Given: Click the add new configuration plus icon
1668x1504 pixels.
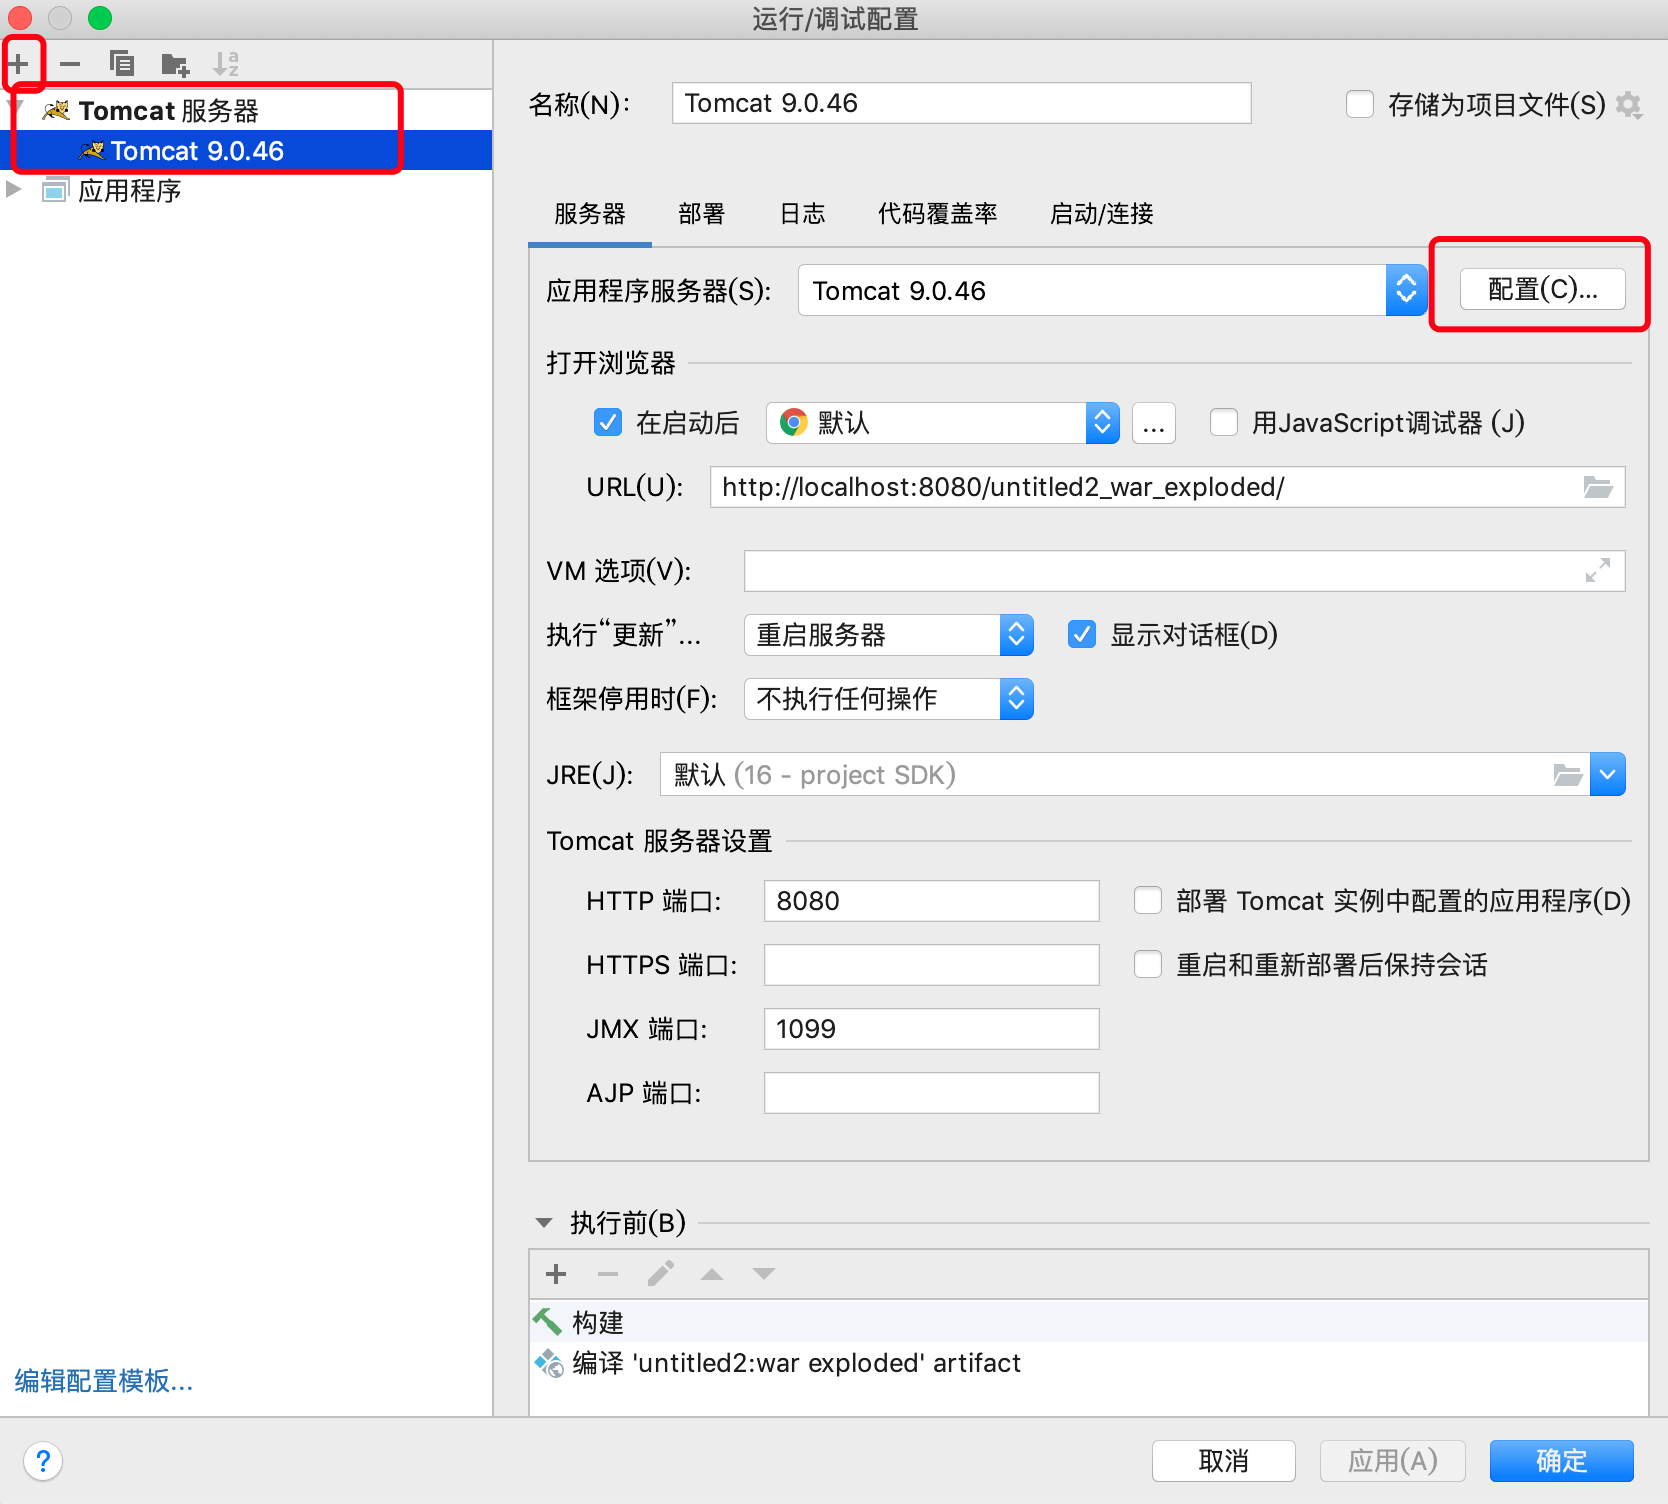Looking at the screenshot, I should pyautogui.click(x=21, y=63).
